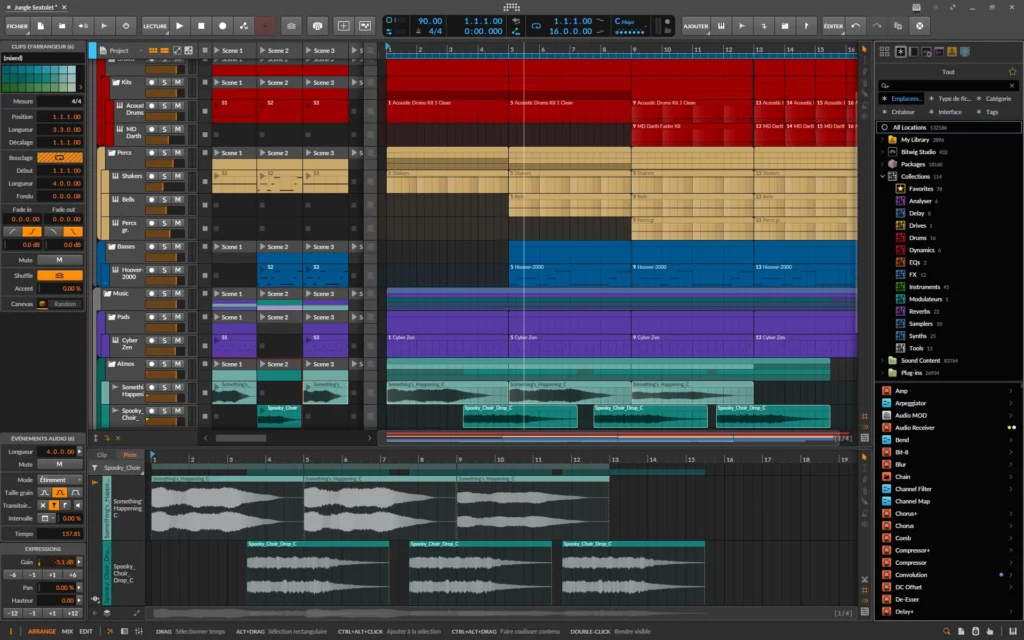Click the round X icon beside ÉDITER
Screen dimensions: 1024x640
(920, 26)
